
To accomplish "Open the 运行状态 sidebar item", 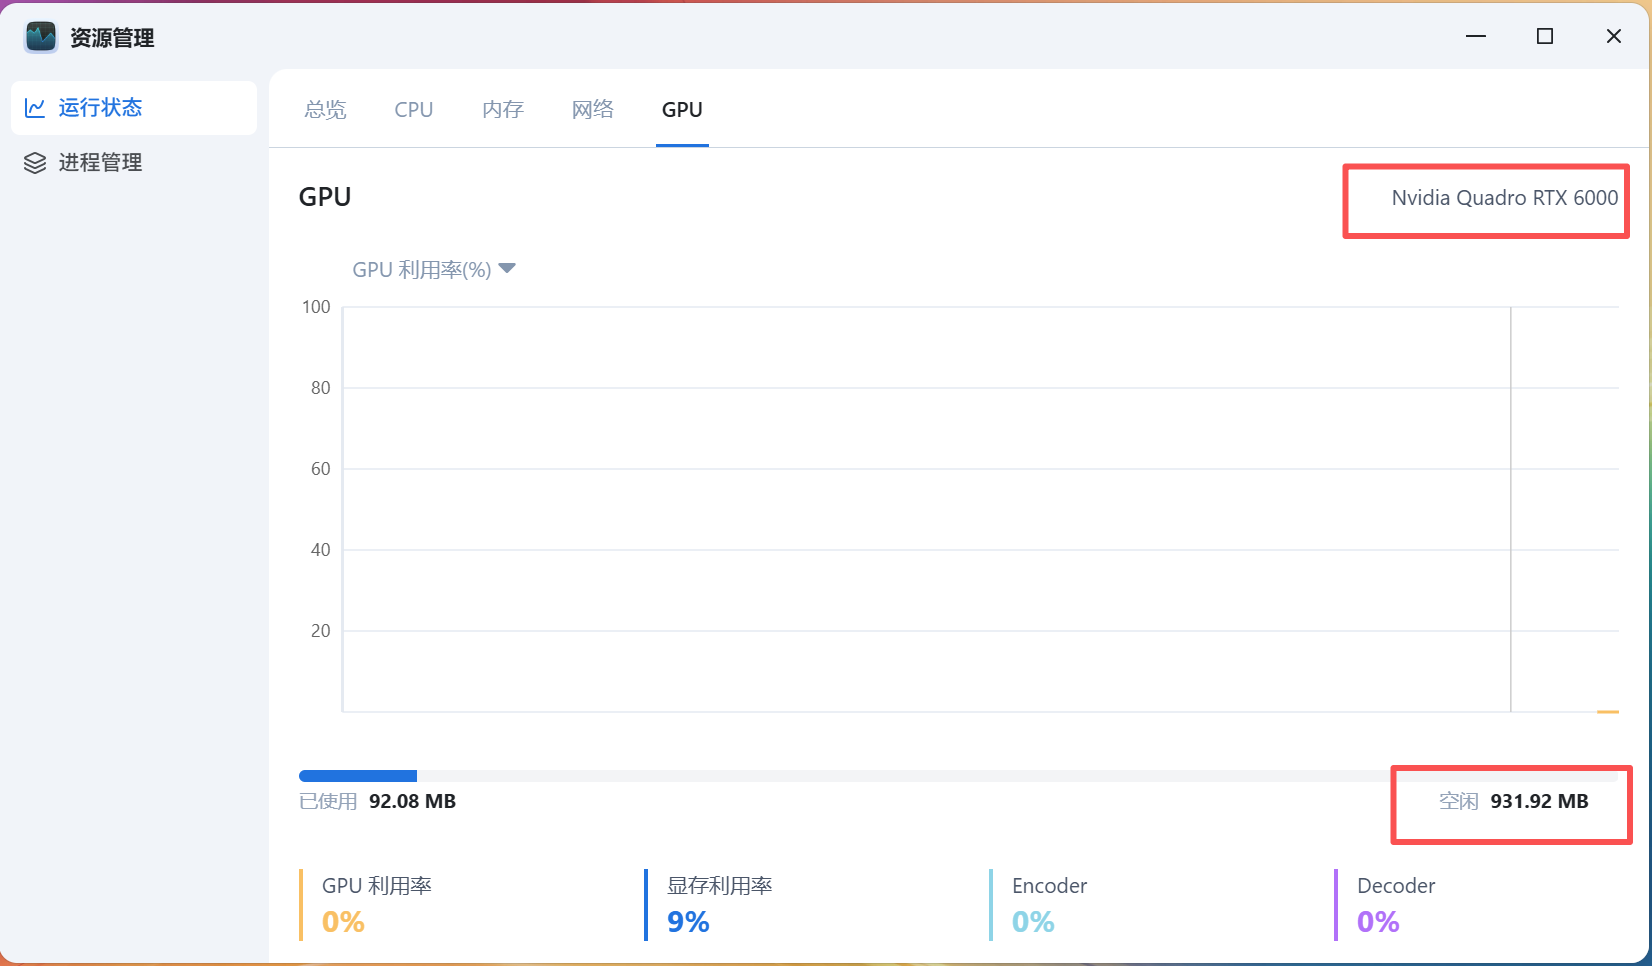I will coord(134,108).
